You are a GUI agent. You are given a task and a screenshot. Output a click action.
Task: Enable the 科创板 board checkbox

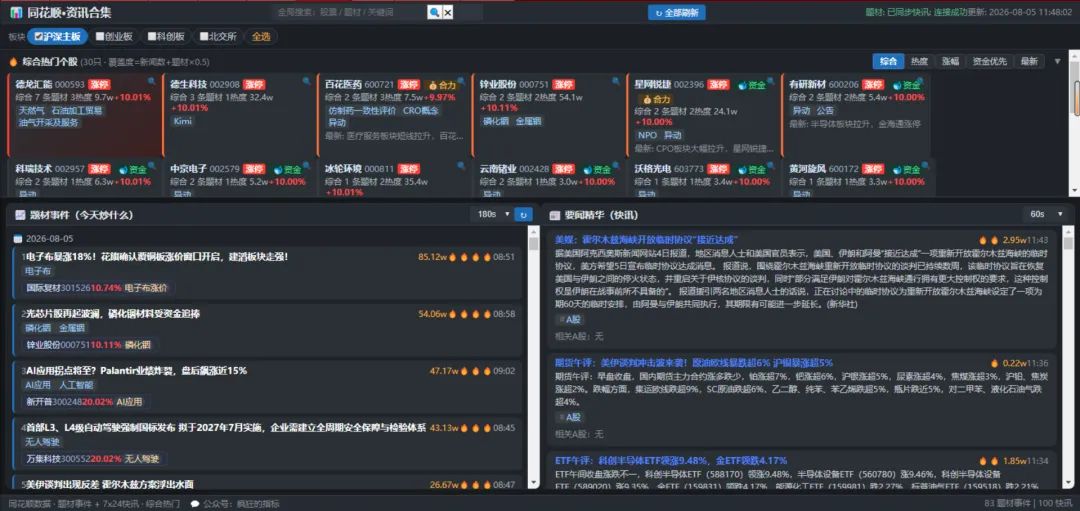[x=152, y=36]
